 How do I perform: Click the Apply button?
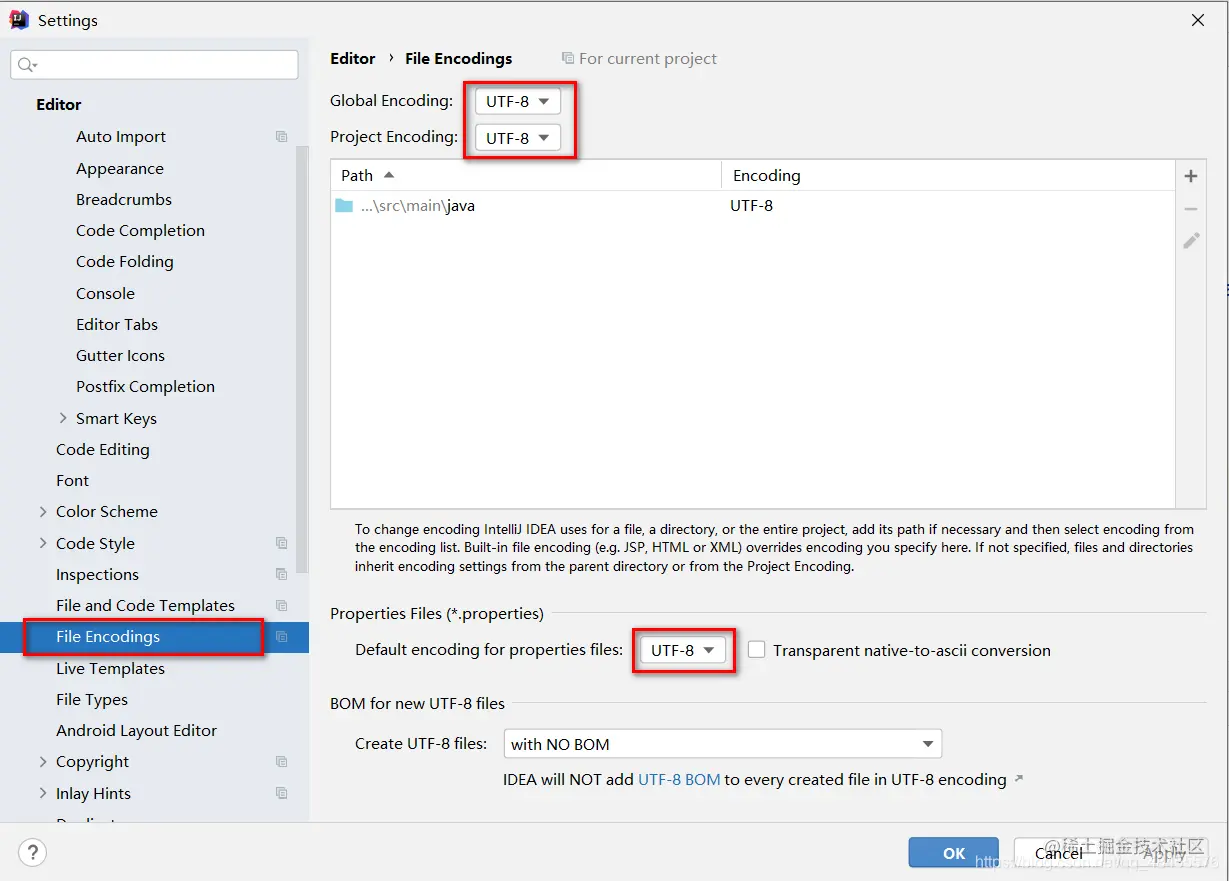click(1164, 853)
